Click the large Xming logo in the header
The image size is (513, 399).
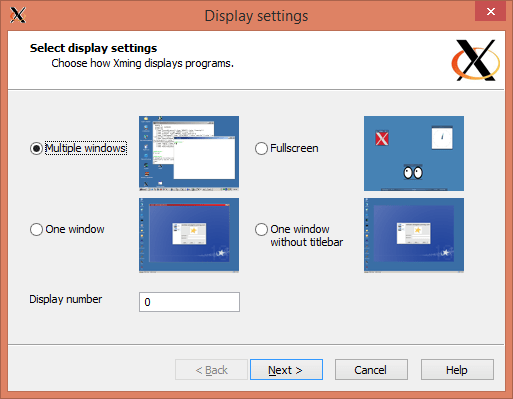(x=476, y=60)
